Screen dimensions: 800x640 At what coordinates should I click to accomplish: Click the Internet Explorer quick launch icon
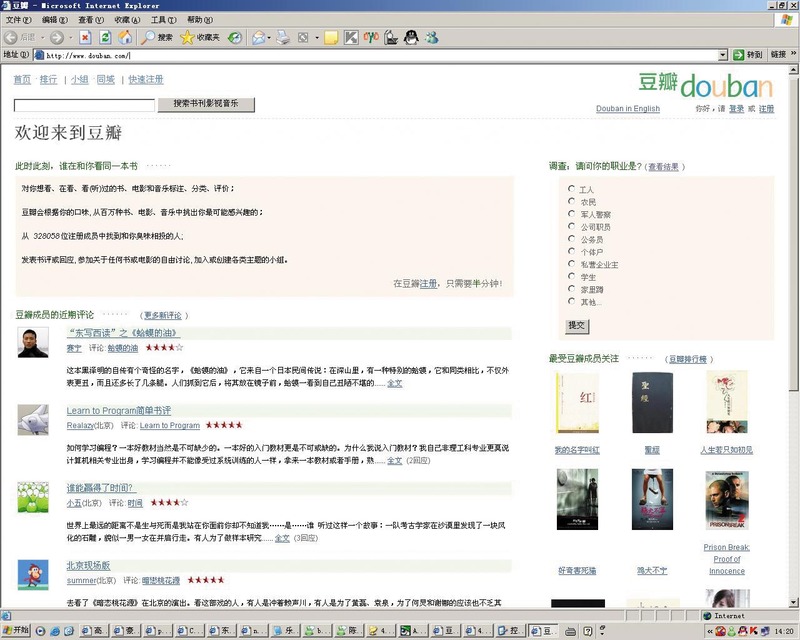(55, 631)
